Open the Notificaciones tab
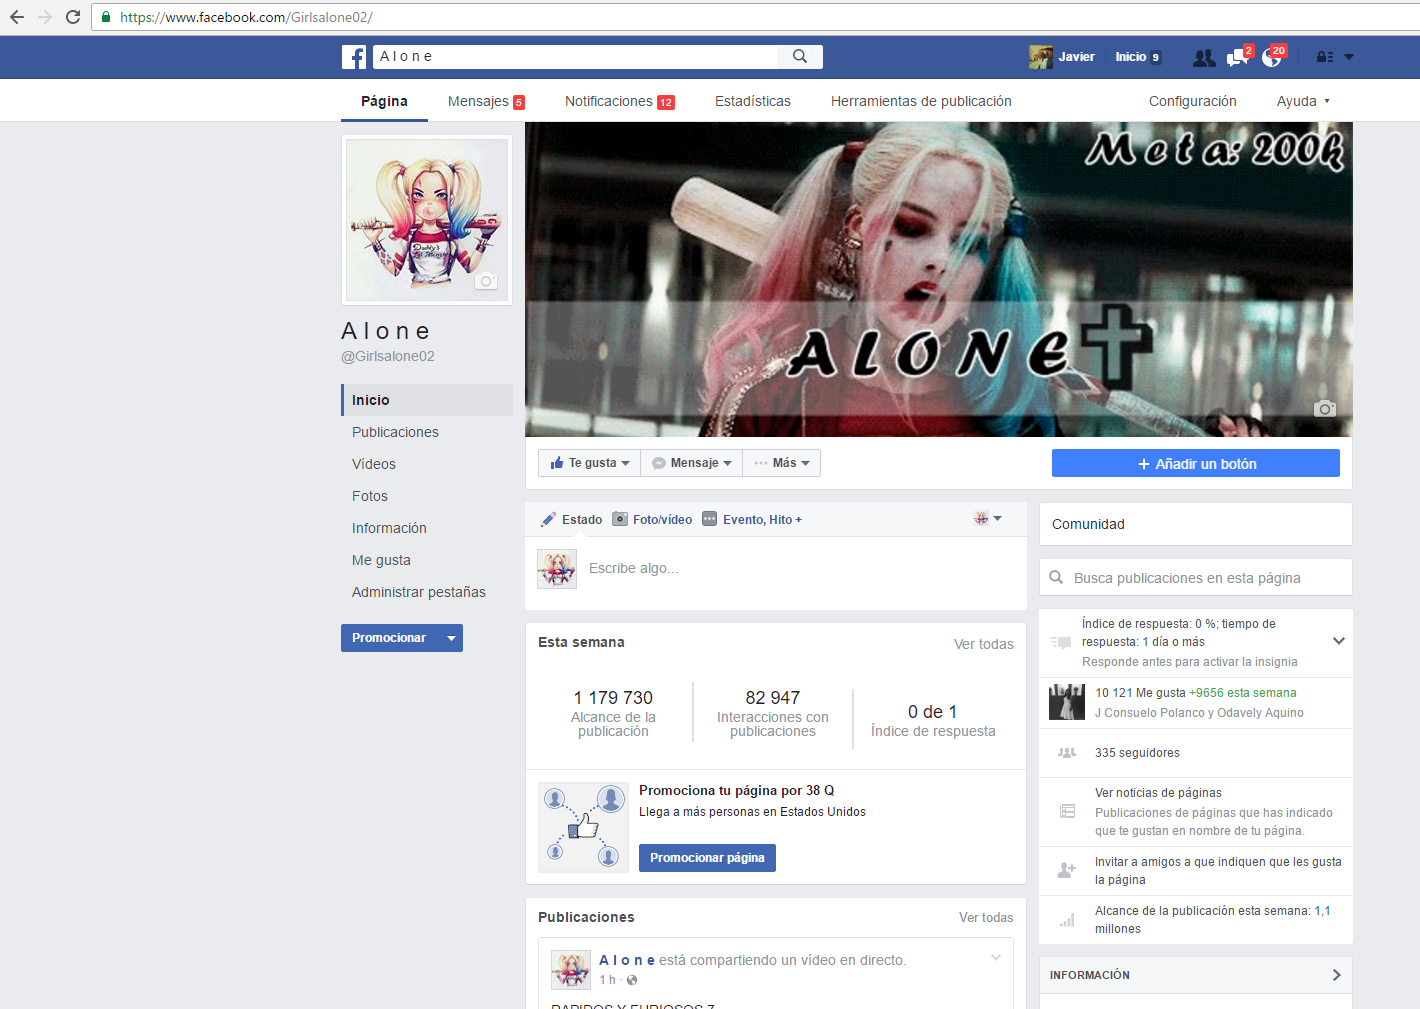The width and height of the screenshot is (1420, 1009). (620, 101)
